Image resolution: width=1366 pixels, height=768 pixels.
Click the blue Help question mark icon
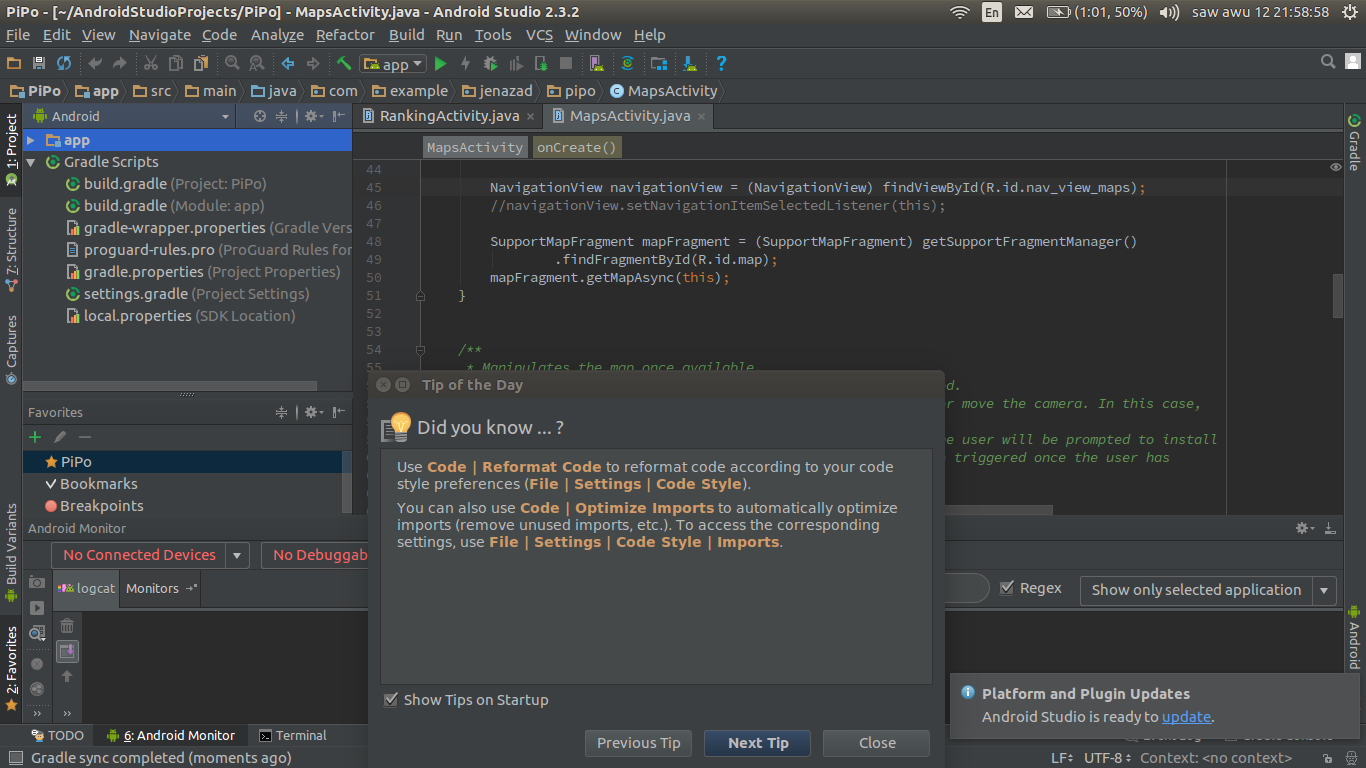[720, 63]
